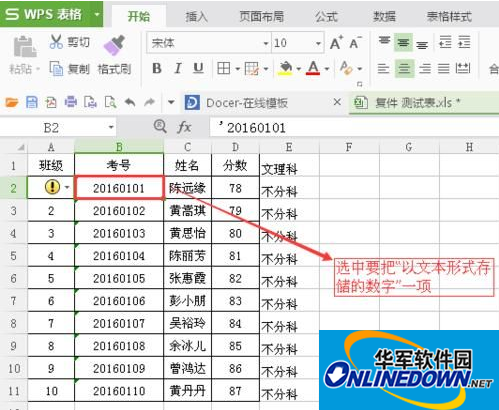The height and width of the screenshot is (410, 499).
Task: Select all cells corner button
Action: [20, 147]
